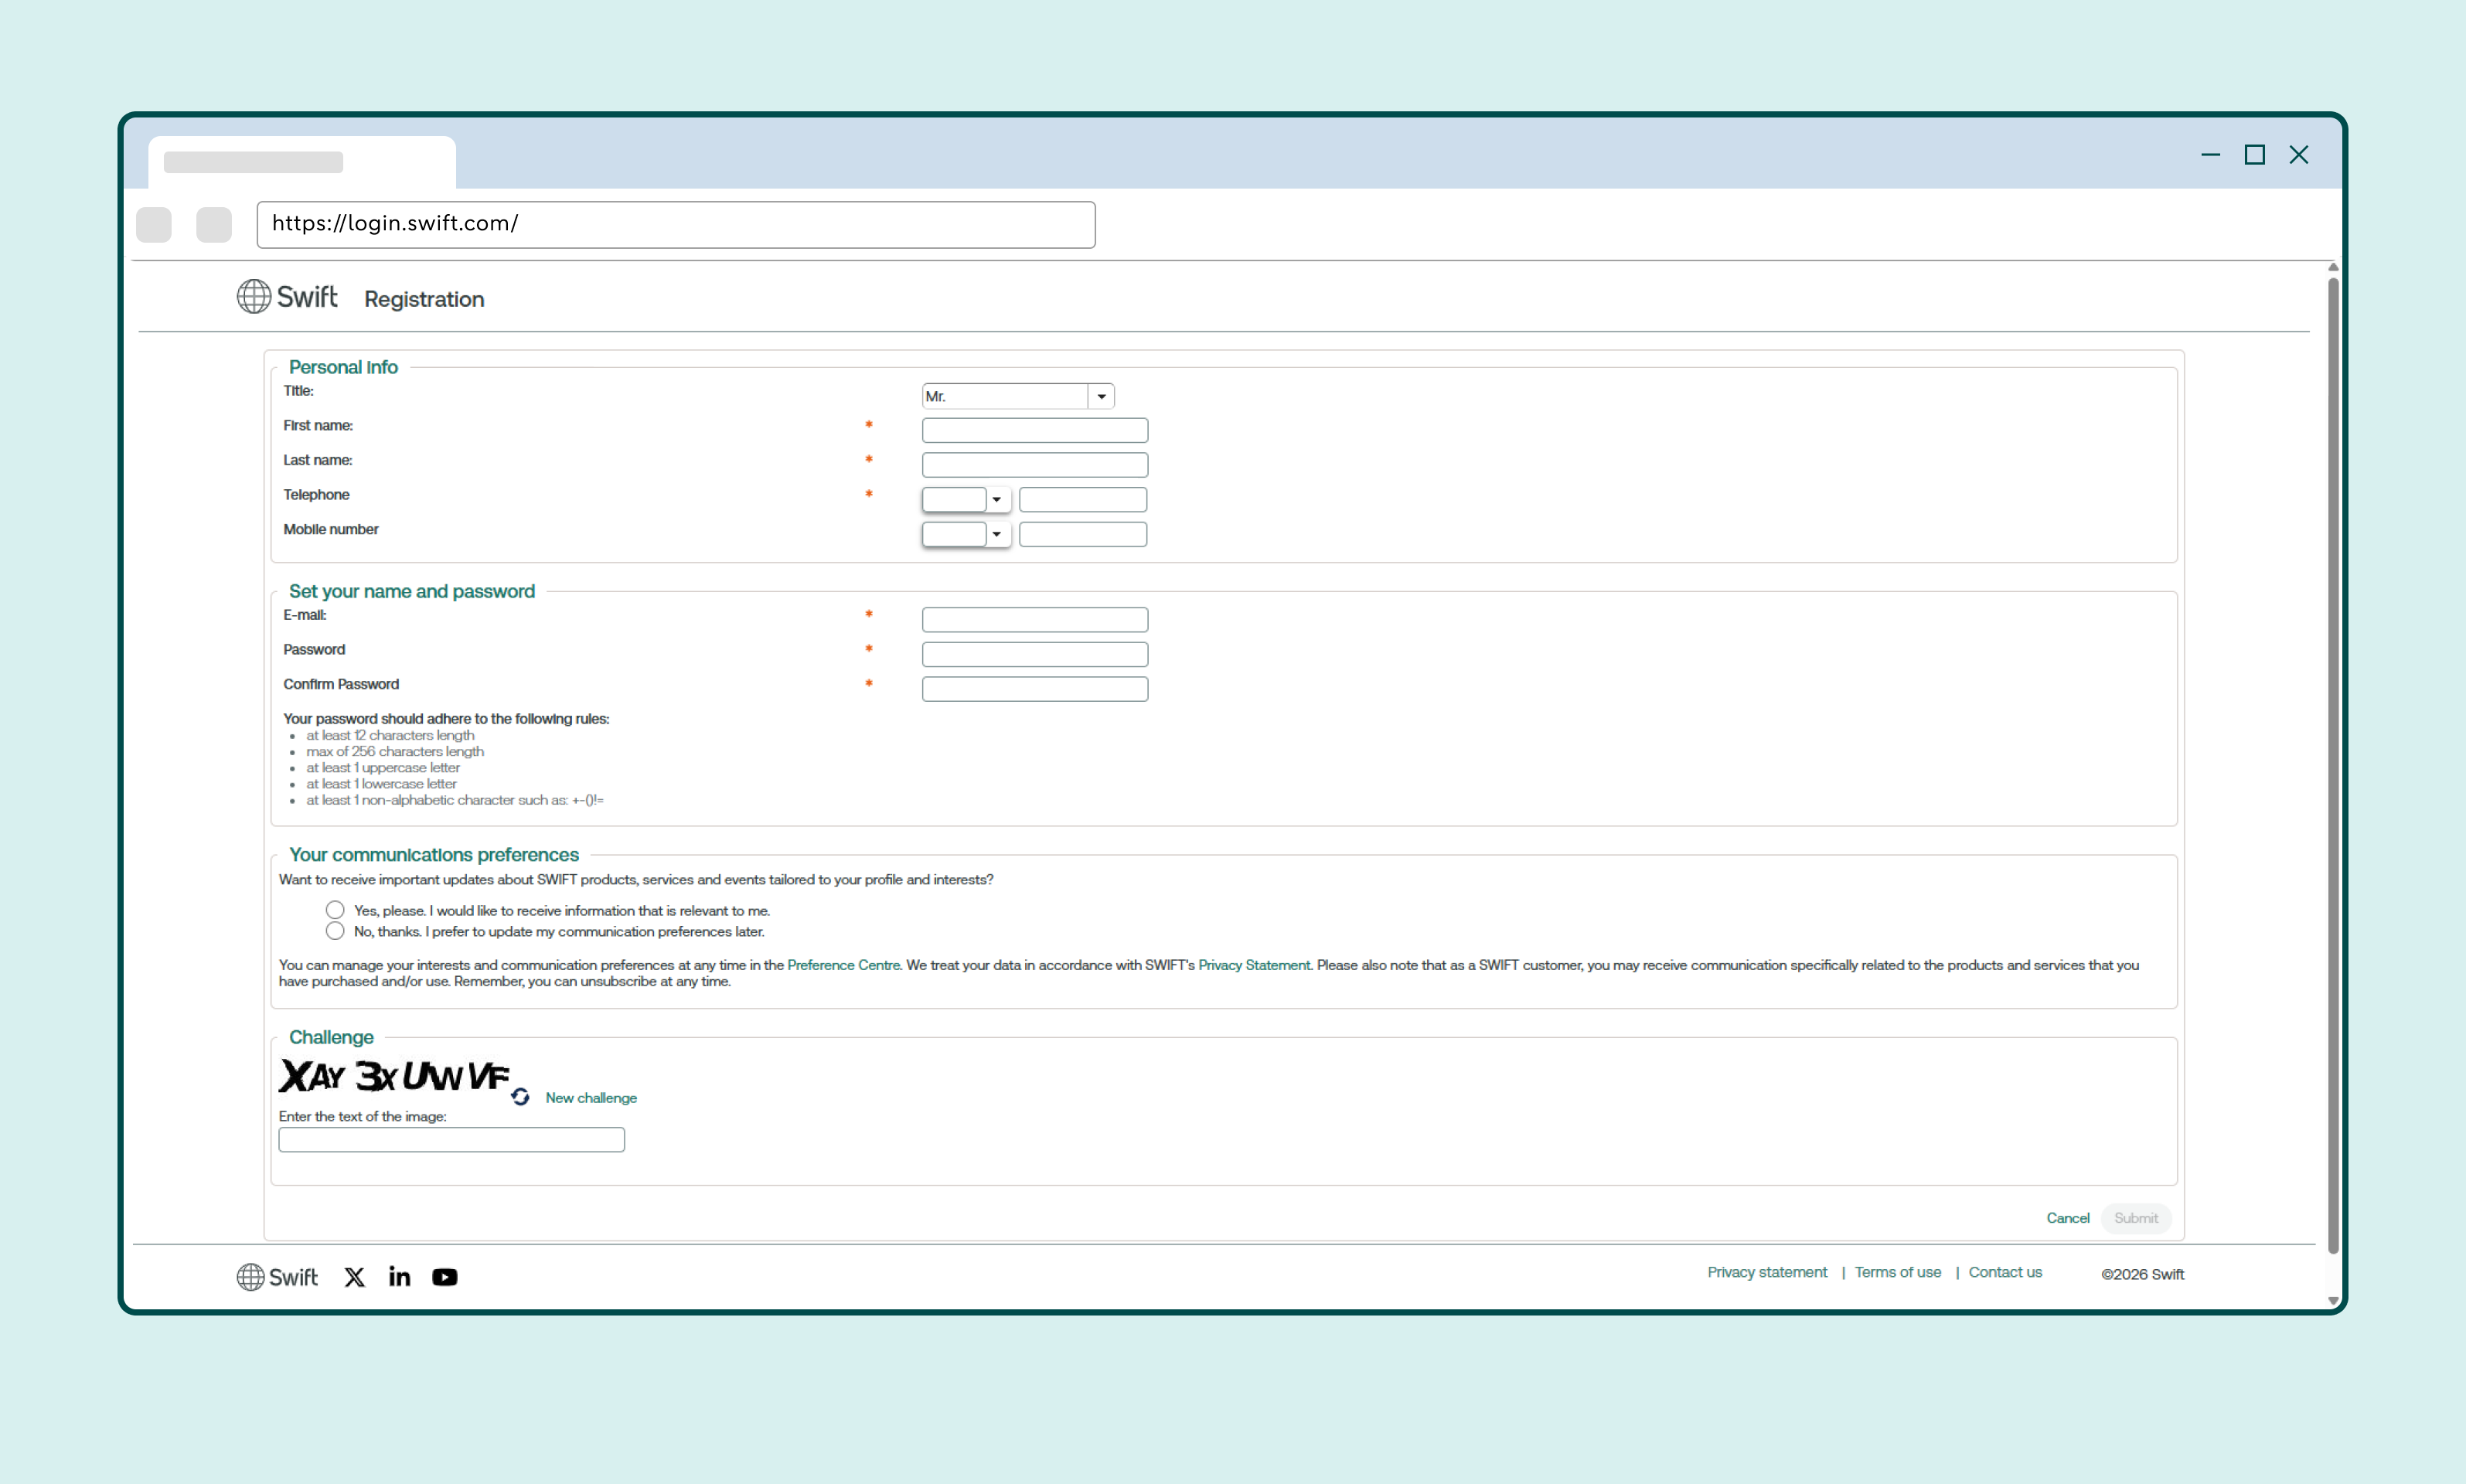
Task: Focus the E-mail field
Action: click(x=1035, y=620)
